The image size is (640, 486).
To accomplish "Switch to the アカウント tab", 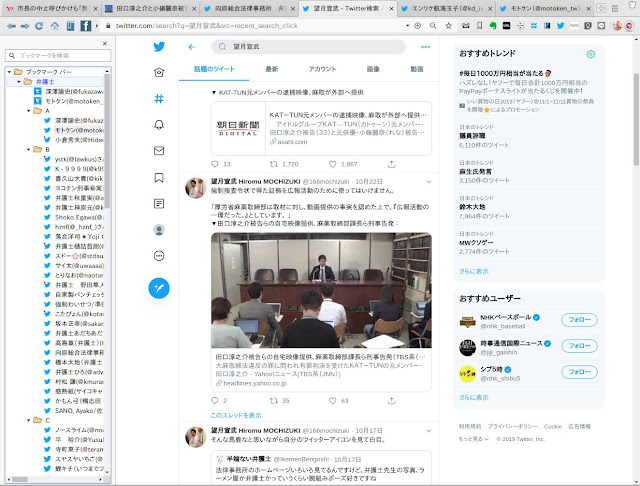I will [x=322, y=69].
